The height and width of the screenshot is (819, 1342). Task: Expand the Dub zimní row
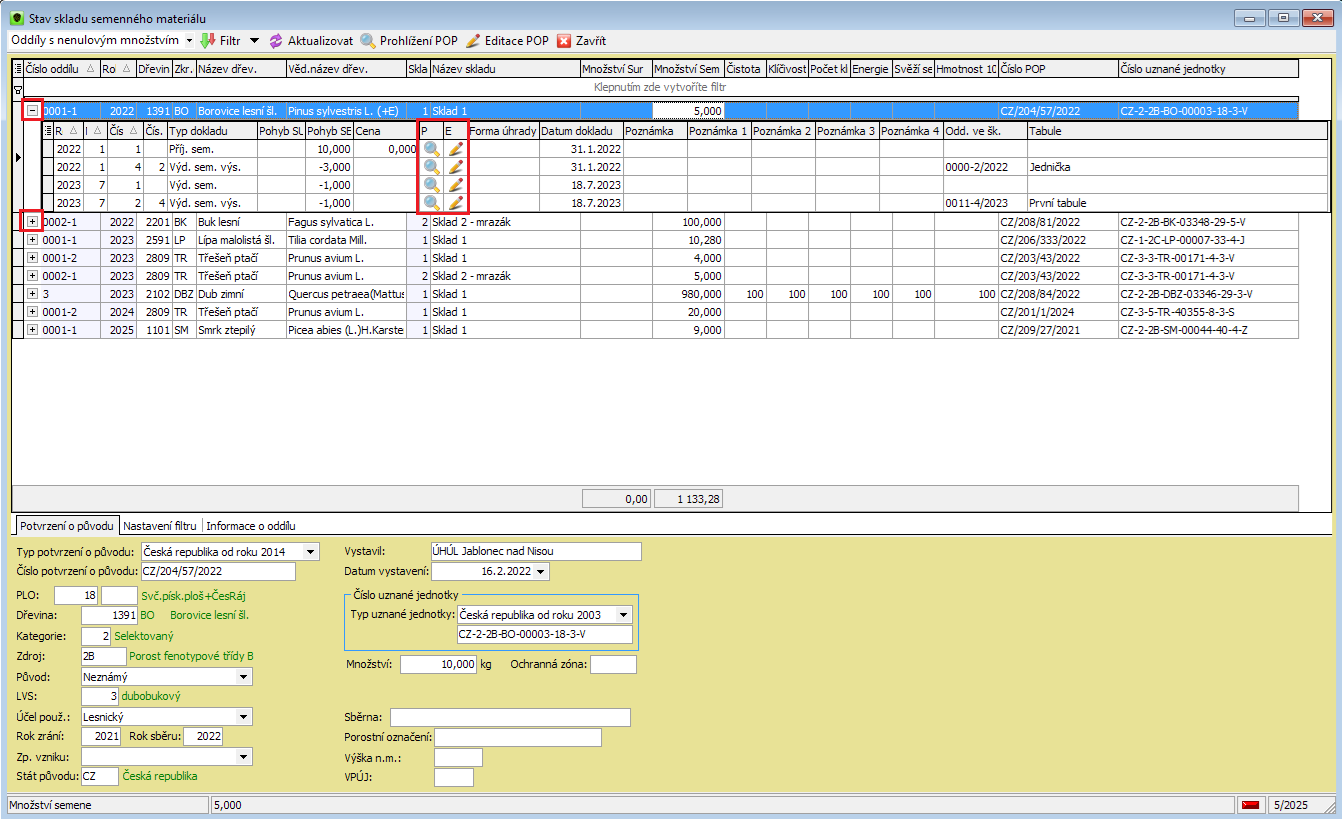pos(33,294)
